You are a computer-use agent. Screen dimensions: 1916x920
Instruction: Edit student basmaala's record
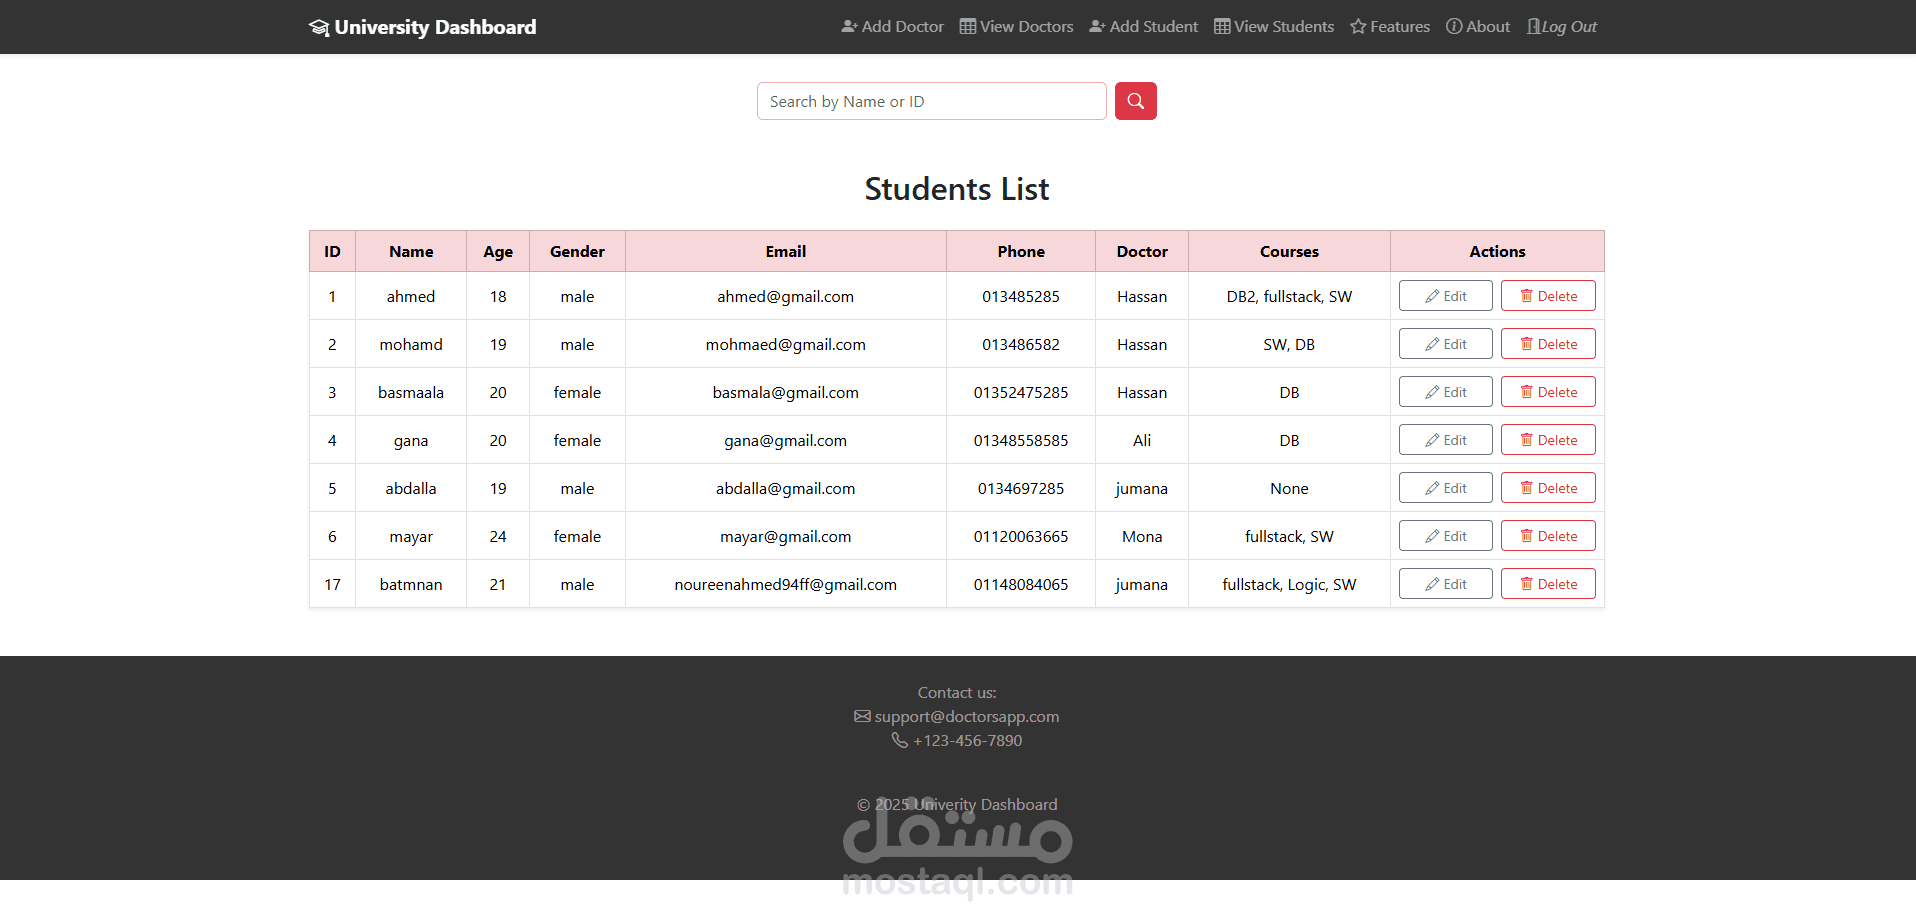click(x=1446, y=392)
